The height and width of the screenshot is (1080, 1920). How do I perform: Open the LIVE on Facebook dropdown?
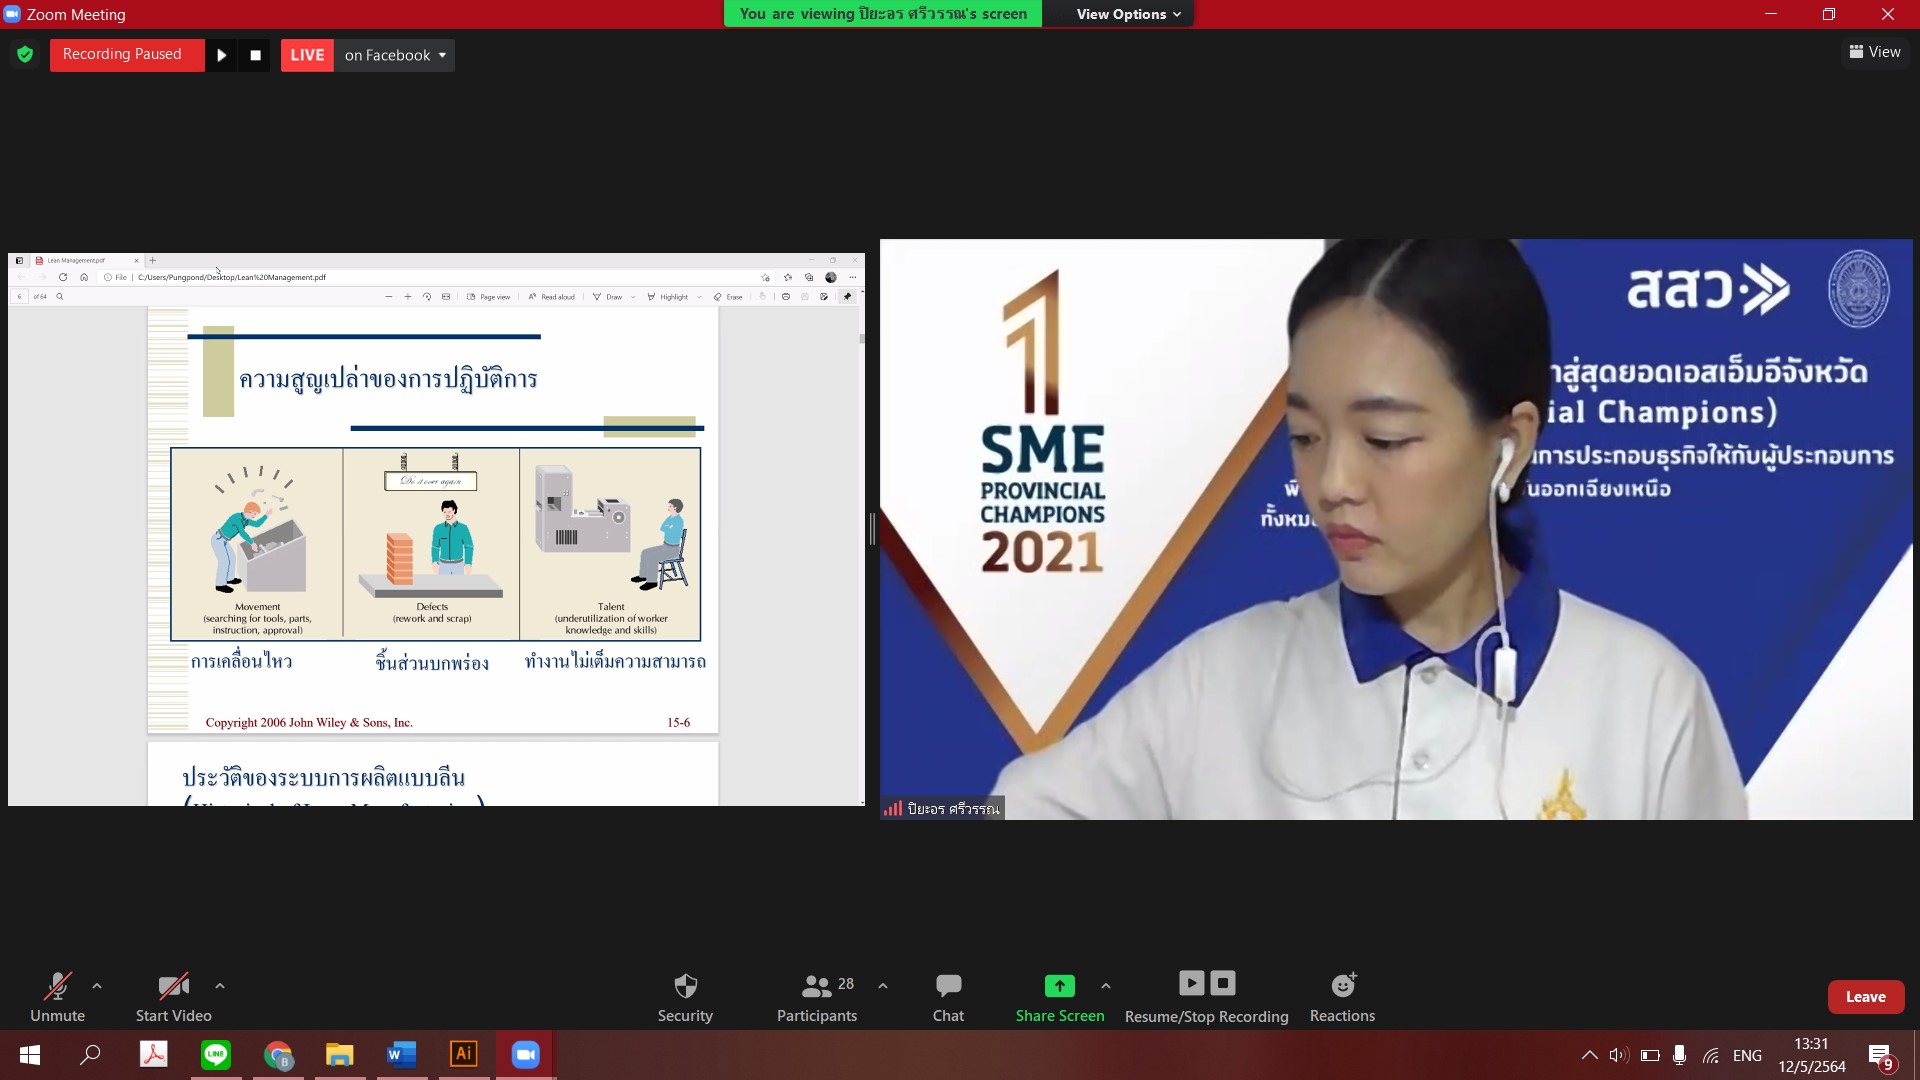(395, 55)
